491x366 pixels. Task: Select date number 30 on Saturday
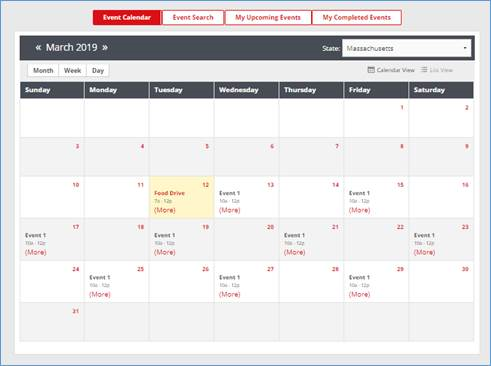click(x=465, y=269)
